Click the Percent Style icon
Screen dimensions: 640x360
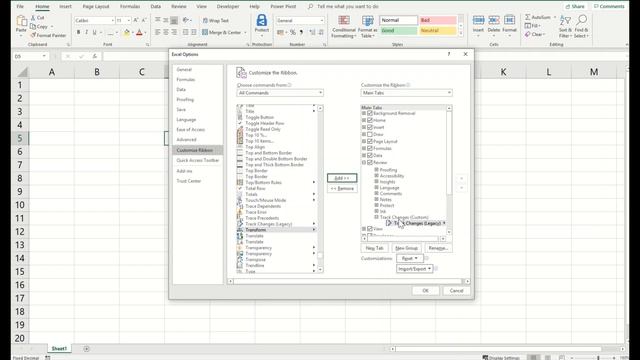coord(293,32)
